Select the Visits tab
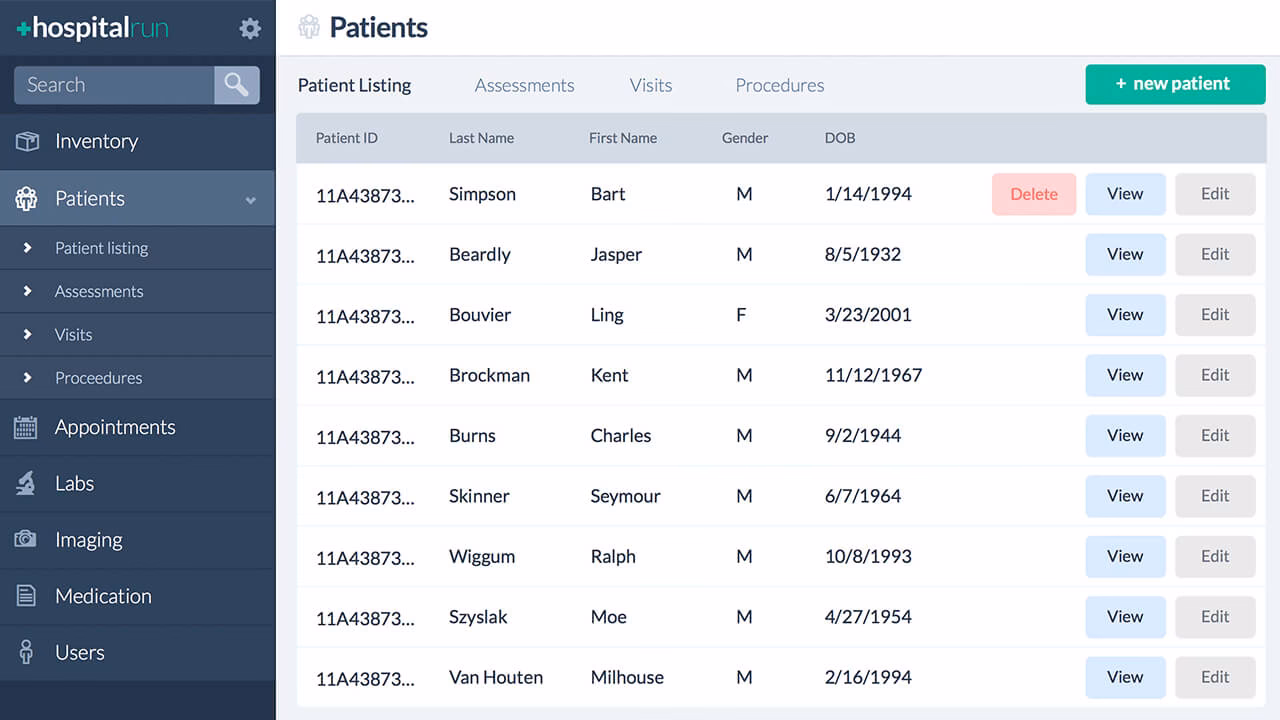 tap(650, 85)
